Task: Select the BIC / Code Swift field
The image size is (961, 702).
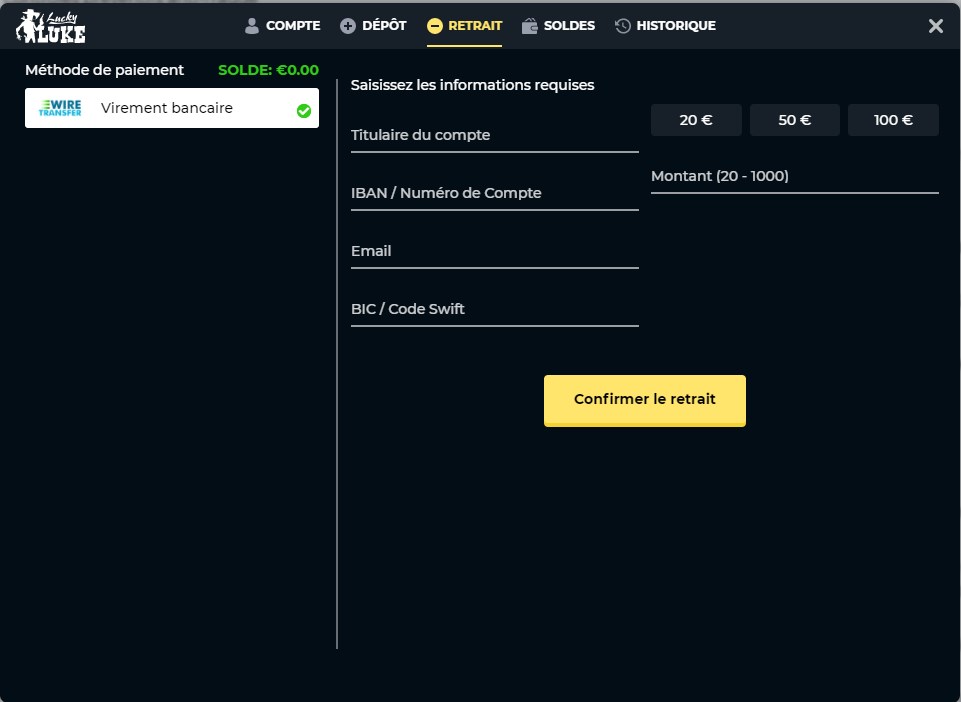Action: (494, 309)
